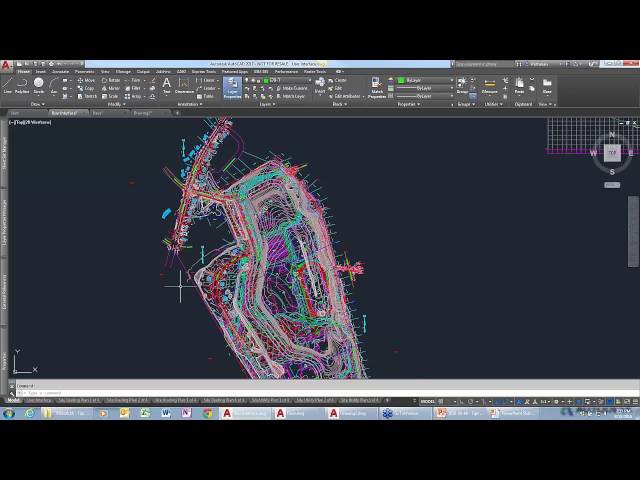The width and height of the screenshot is (640, 480).
Task: Click the green ByLayer color swatch
Action: [x=401, y=80]
